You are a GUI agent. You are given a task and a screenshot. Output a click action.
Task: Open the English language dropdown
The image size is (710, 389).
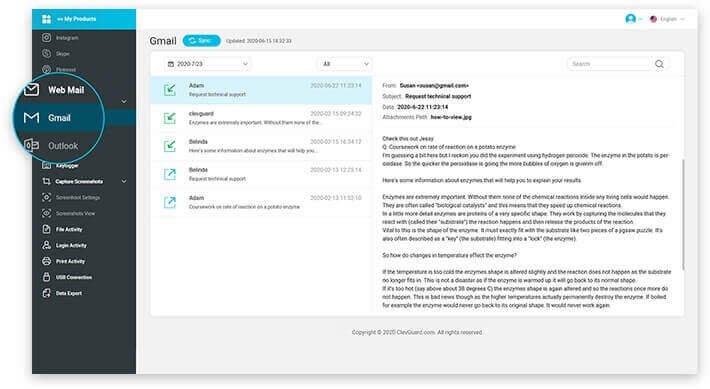point(668,19)
